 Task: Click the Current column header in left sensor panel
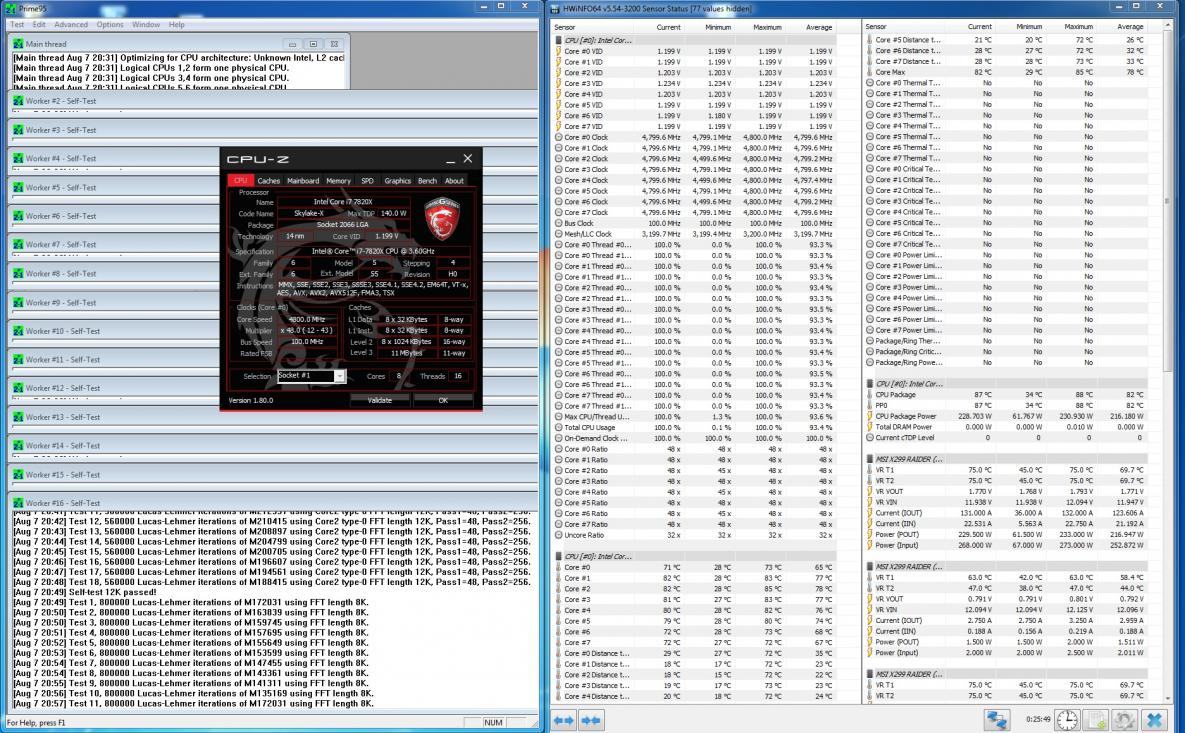pos(668,27)
